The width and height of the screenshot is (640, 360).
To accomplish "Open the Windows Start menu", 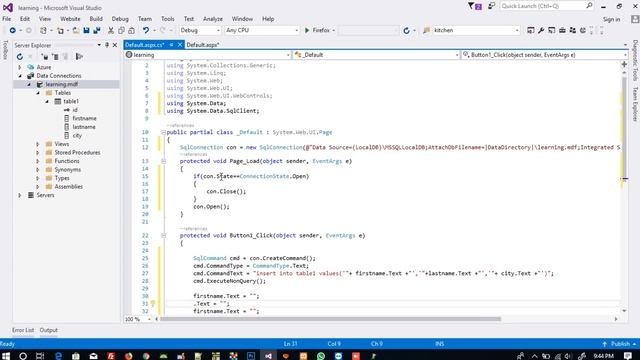I will tap(6, 356).
